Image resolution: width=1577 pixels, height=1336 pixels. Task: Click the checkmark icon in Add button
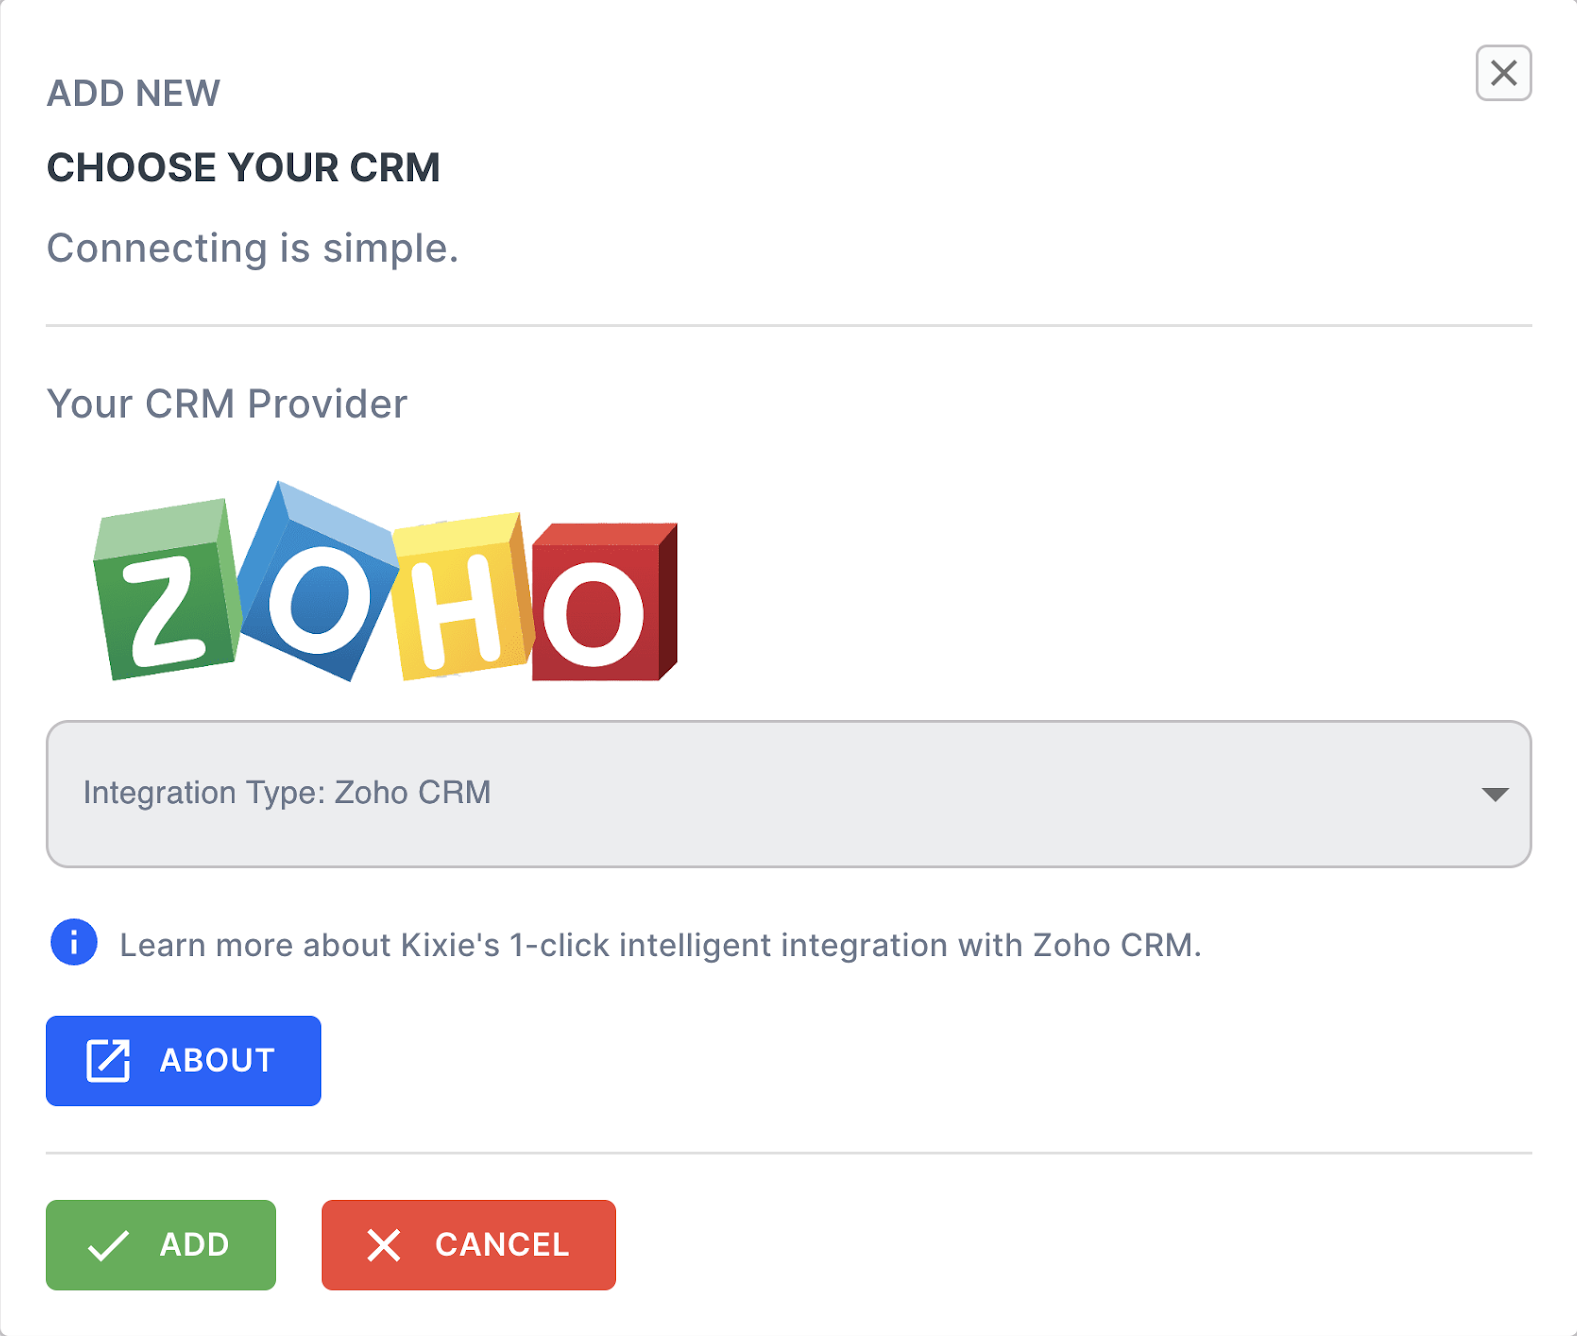pyautogui.click(x=108, y=1245)
